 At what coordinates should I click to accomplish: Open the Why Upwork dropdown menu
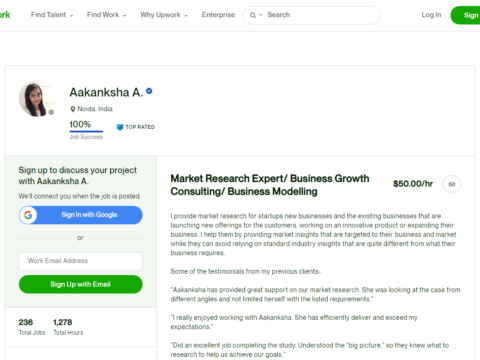click(x=164, y=15)
